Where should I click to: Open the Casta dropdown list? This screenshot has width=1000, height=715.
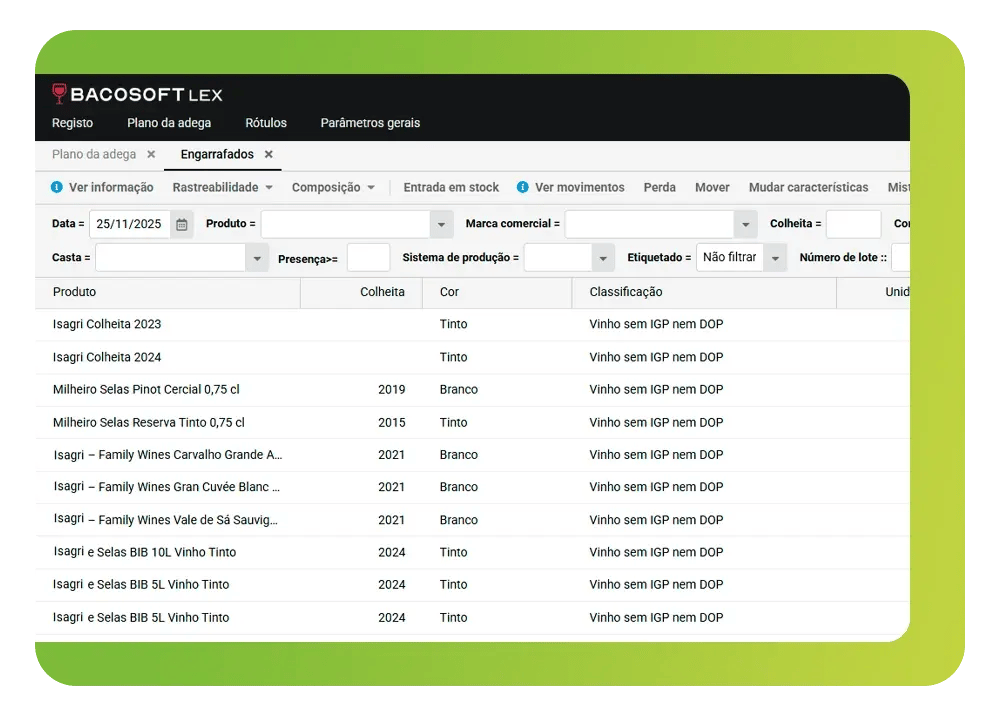click(x=258, y=258)
